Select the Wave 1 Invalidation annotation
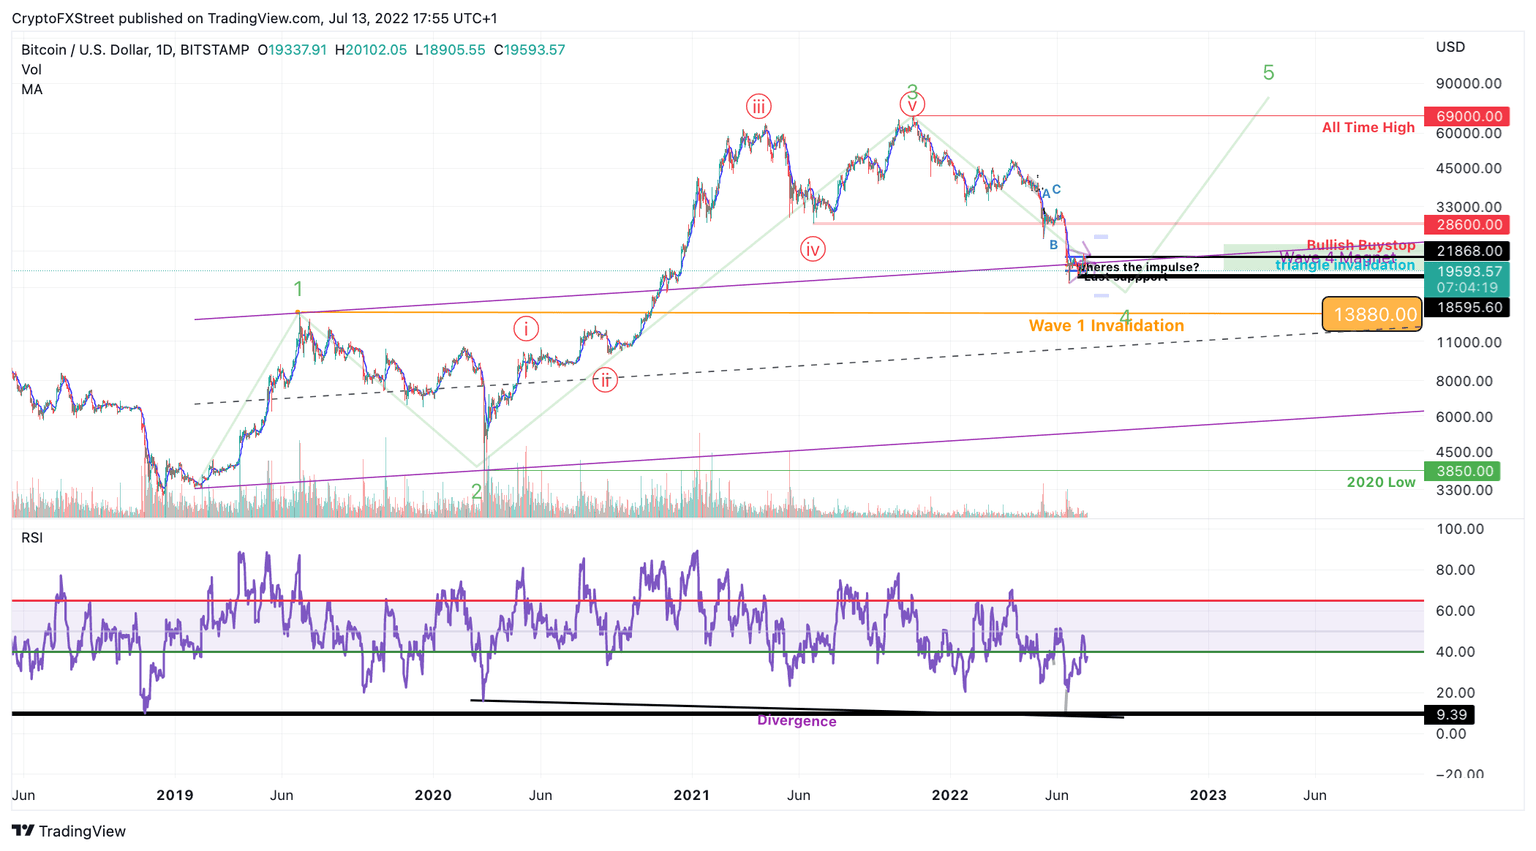This screenshot has width=1536, height=851. coord(1105,326)
